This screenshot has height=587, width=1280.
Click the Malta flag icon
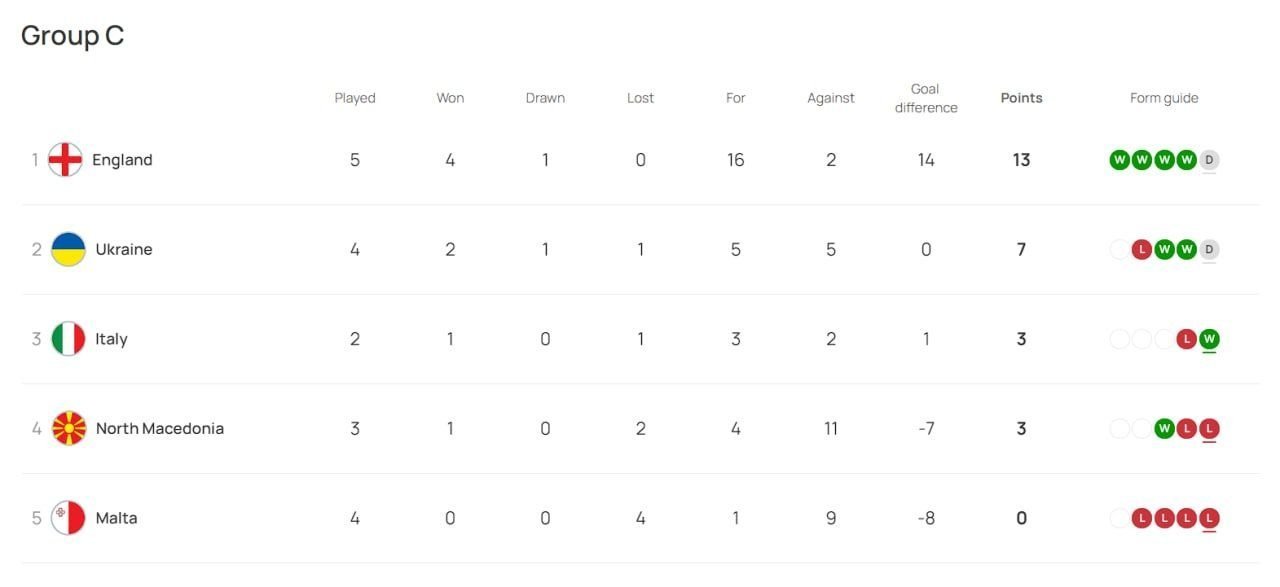pyautogui.click(x=68, y=518)
